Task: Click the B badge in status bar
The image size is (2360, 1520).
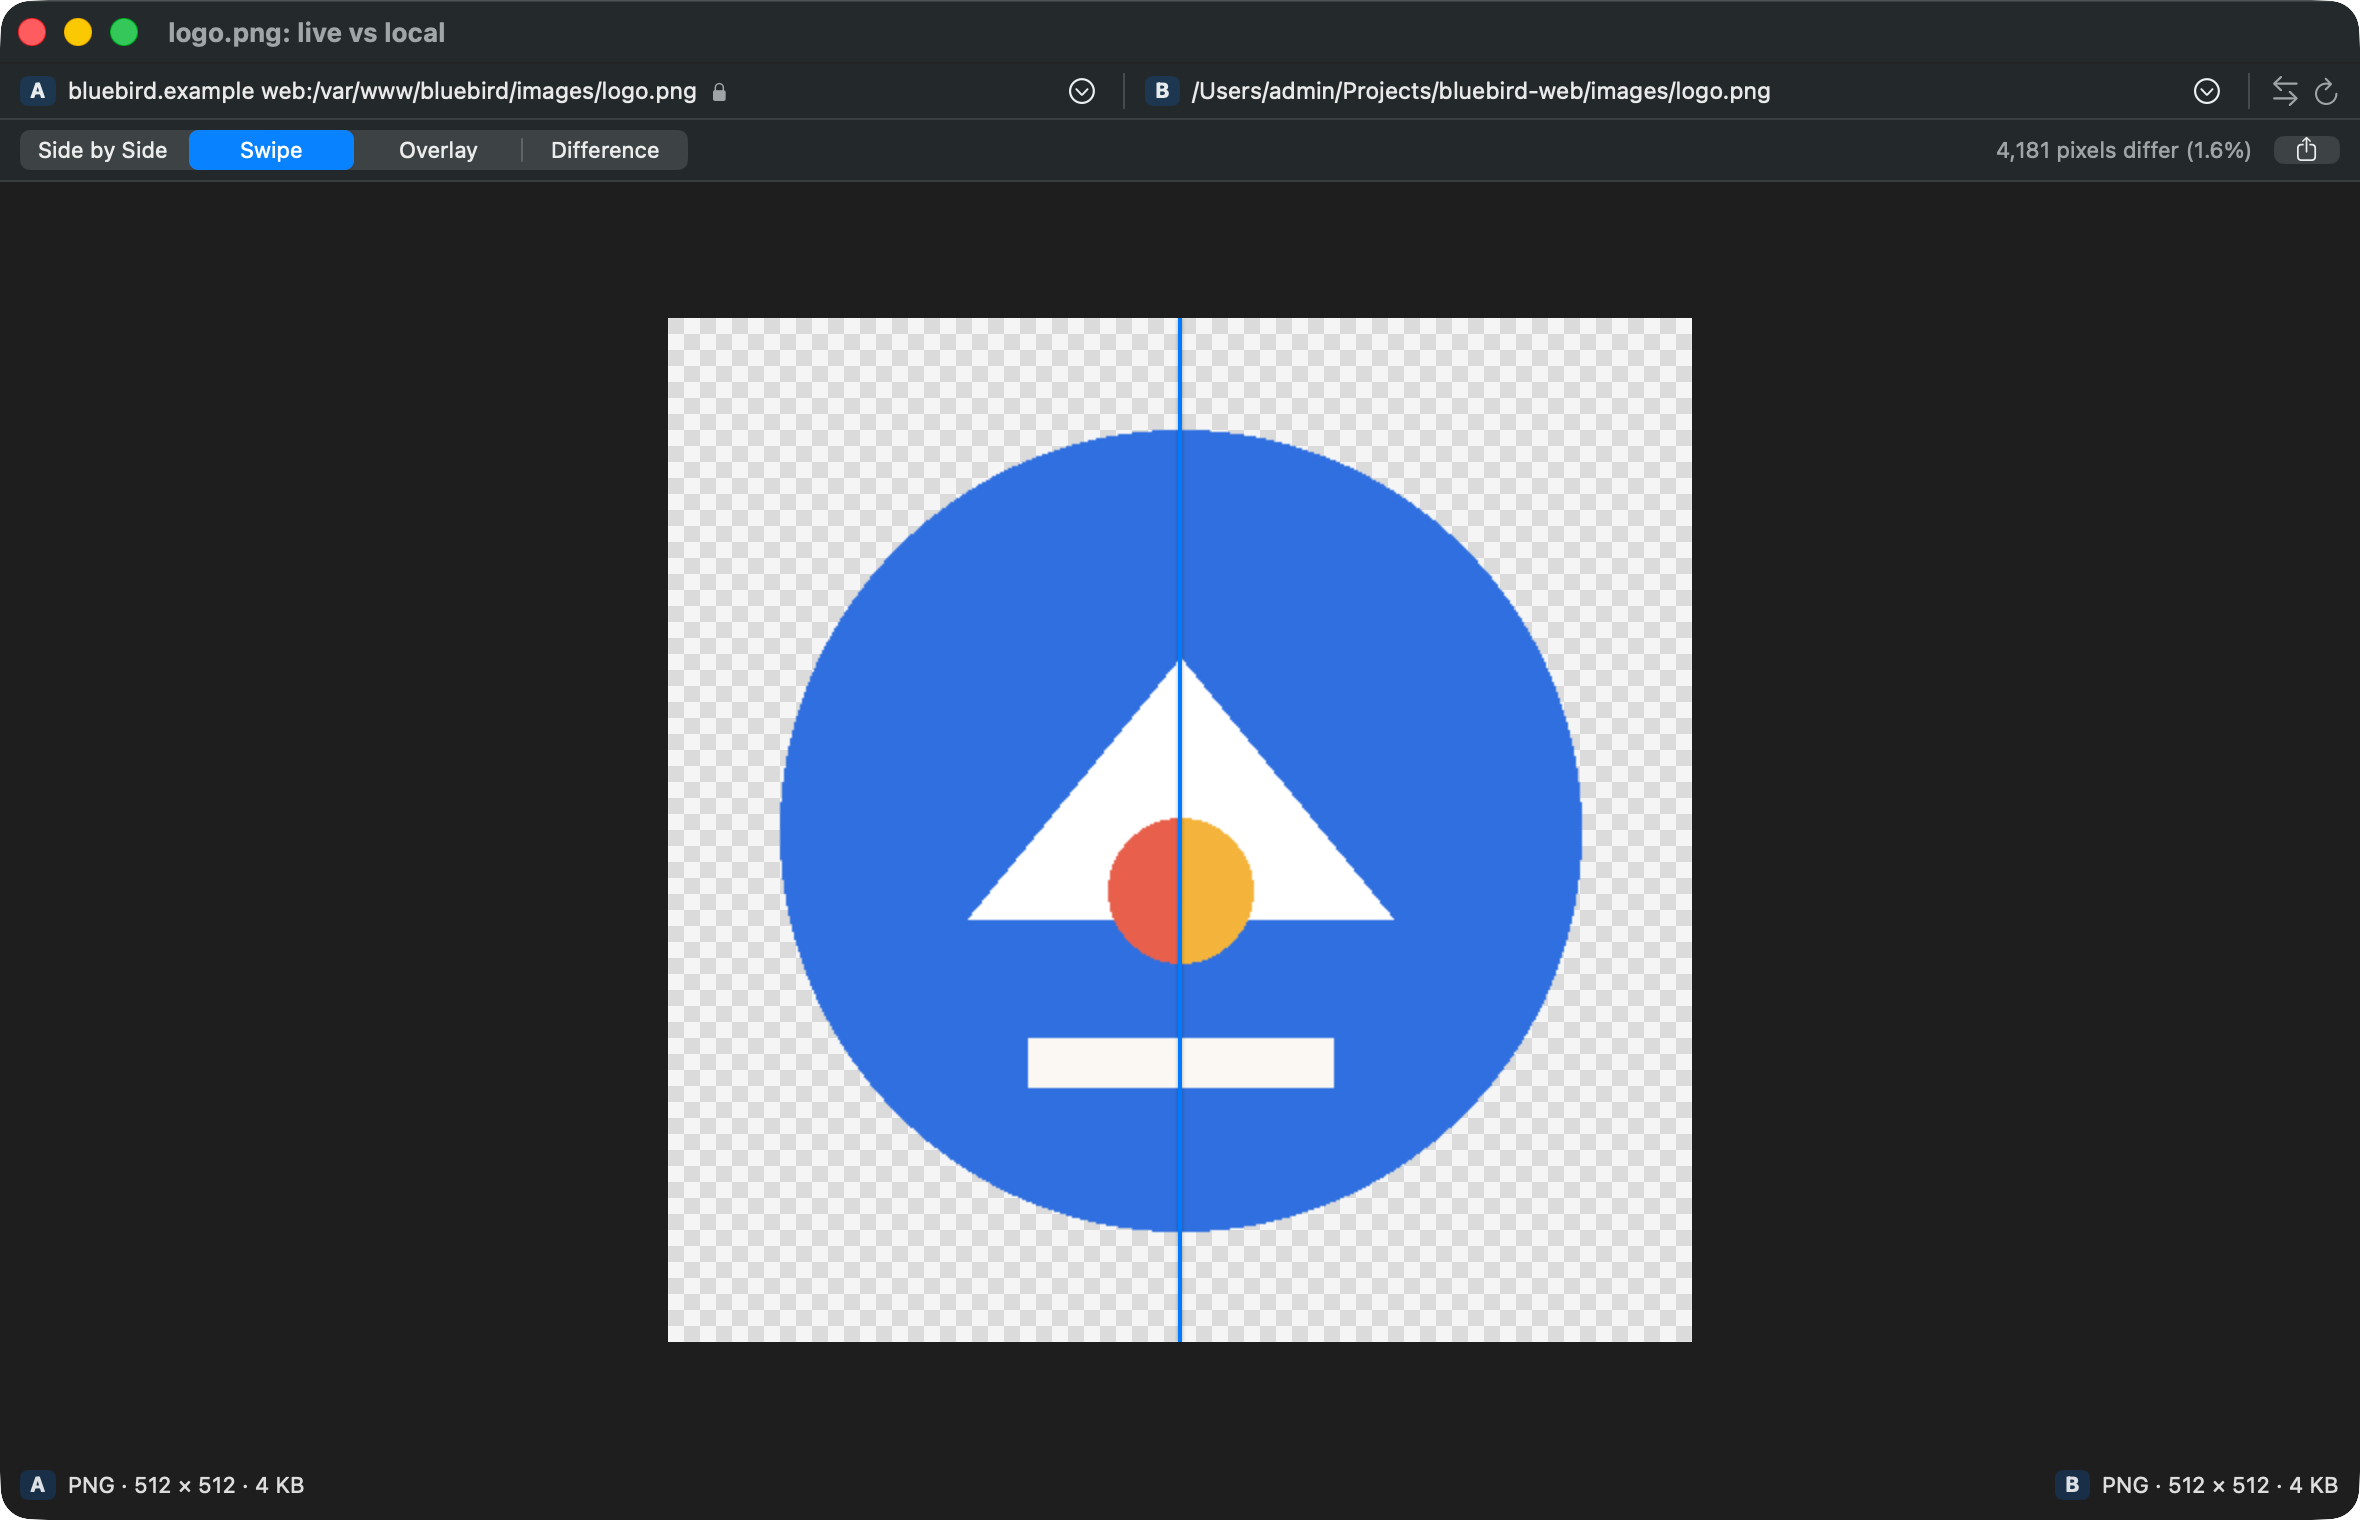Action: click(x=2071, y=1485)
